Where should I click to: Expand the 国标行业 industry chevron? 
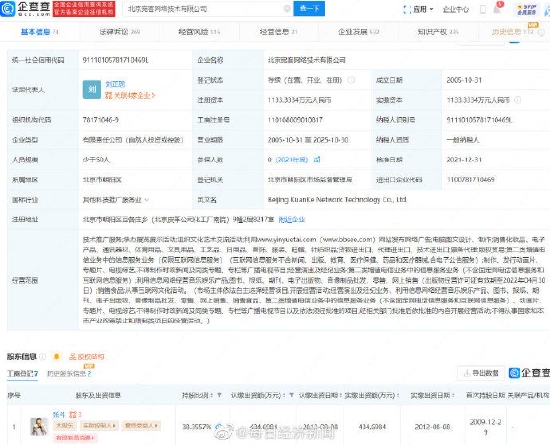(x=147, y=200)
